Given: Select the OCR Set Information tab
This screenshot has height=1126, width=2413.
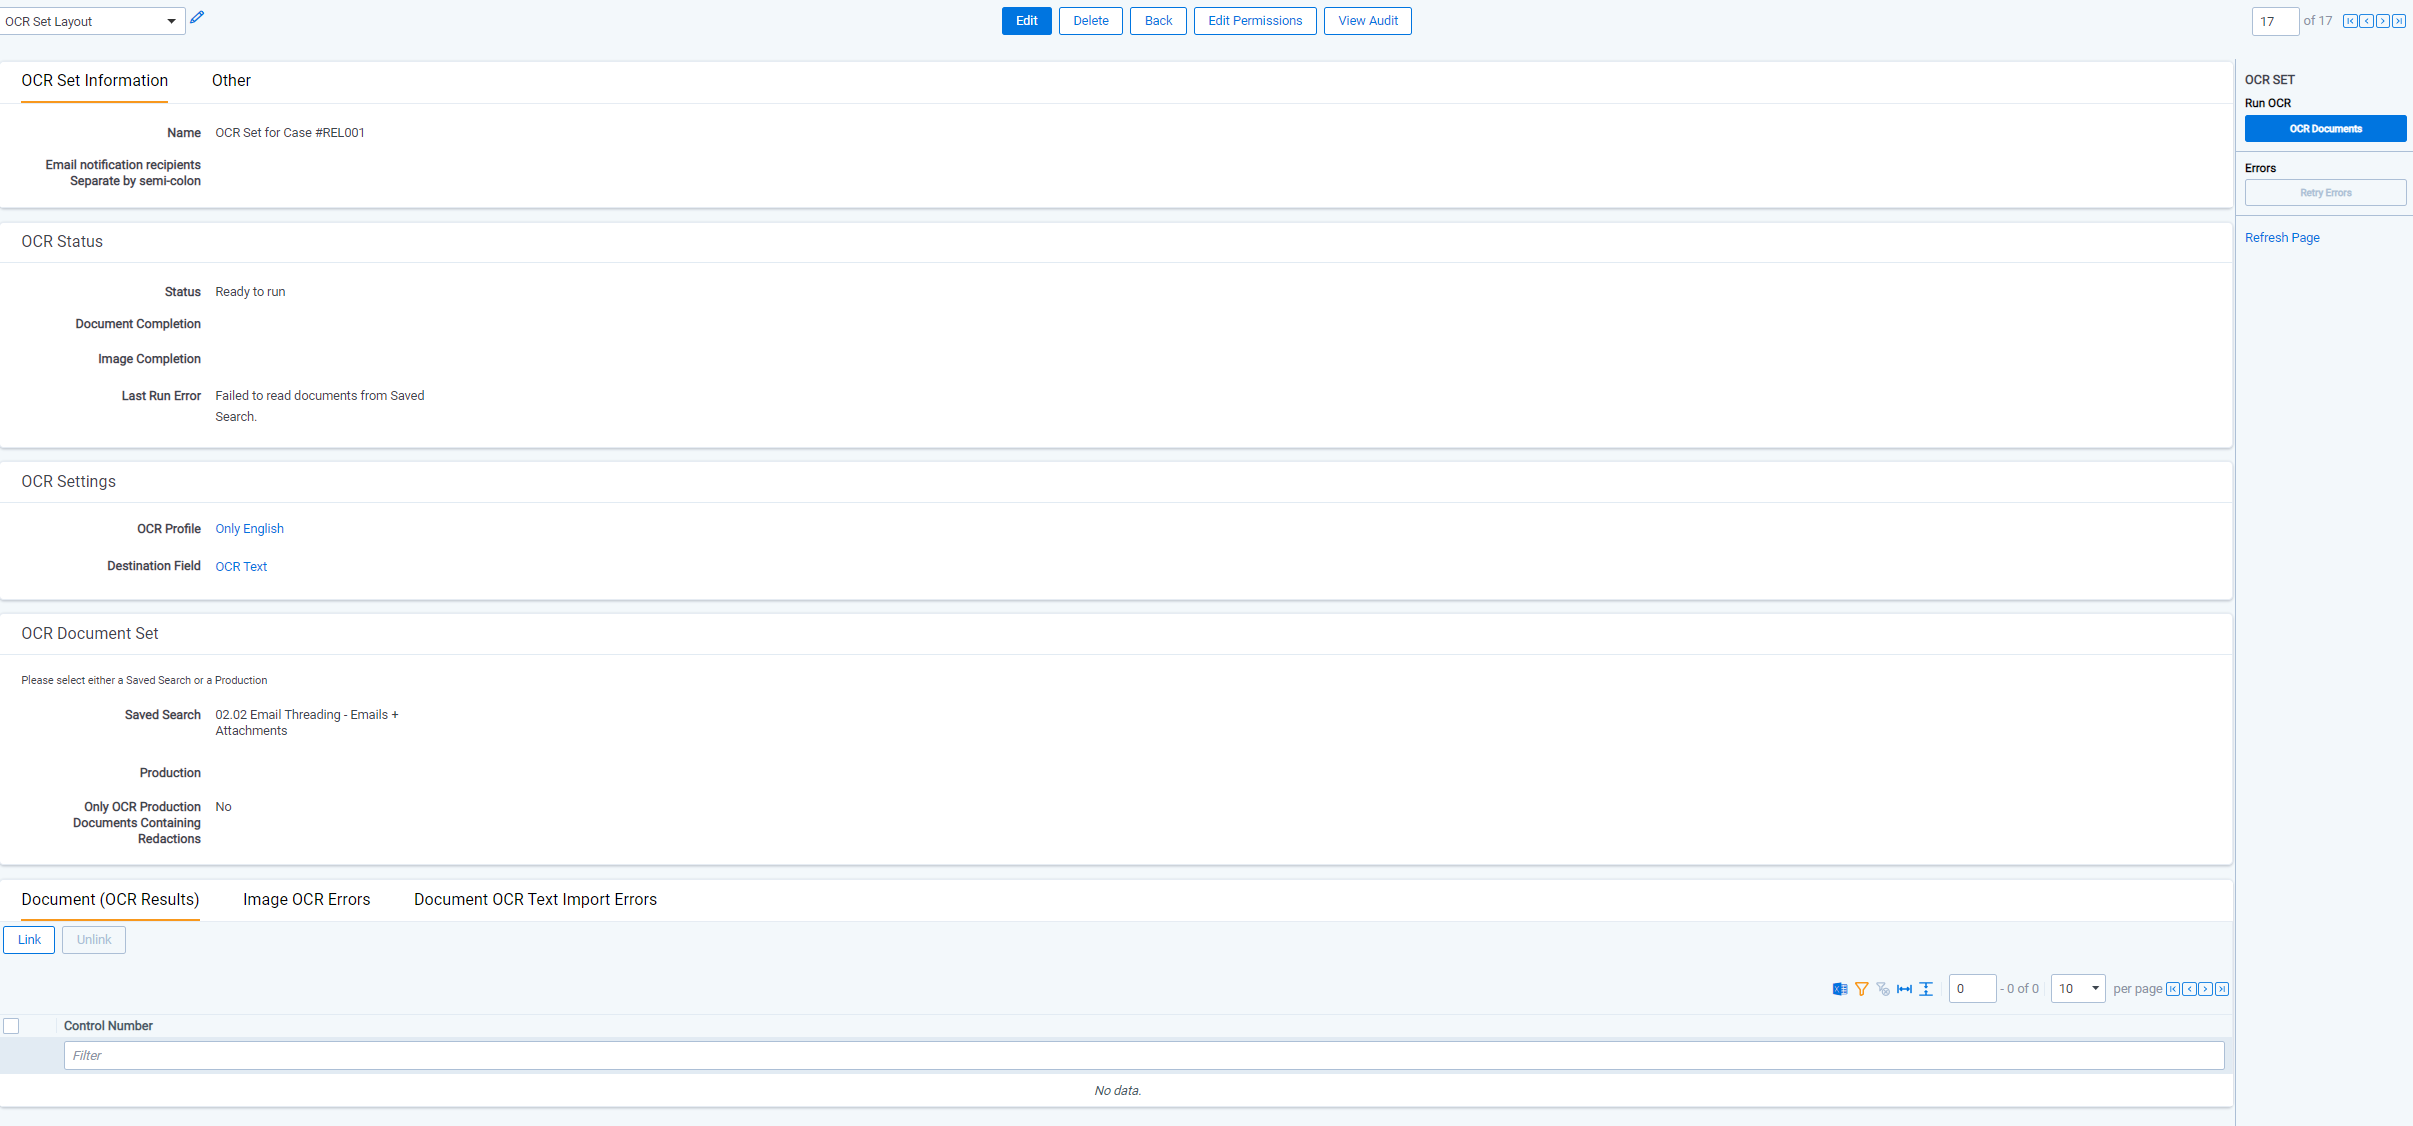Looking at the screenshot, I should [x=95, y=81].
